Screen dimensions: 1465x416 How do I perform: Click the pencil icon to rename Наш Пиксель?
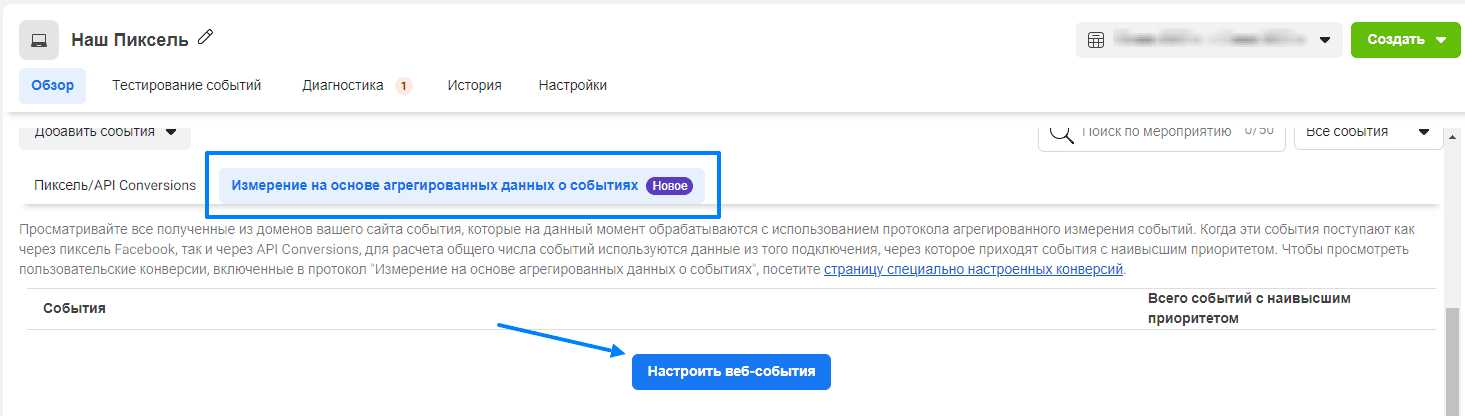[206, 38]
